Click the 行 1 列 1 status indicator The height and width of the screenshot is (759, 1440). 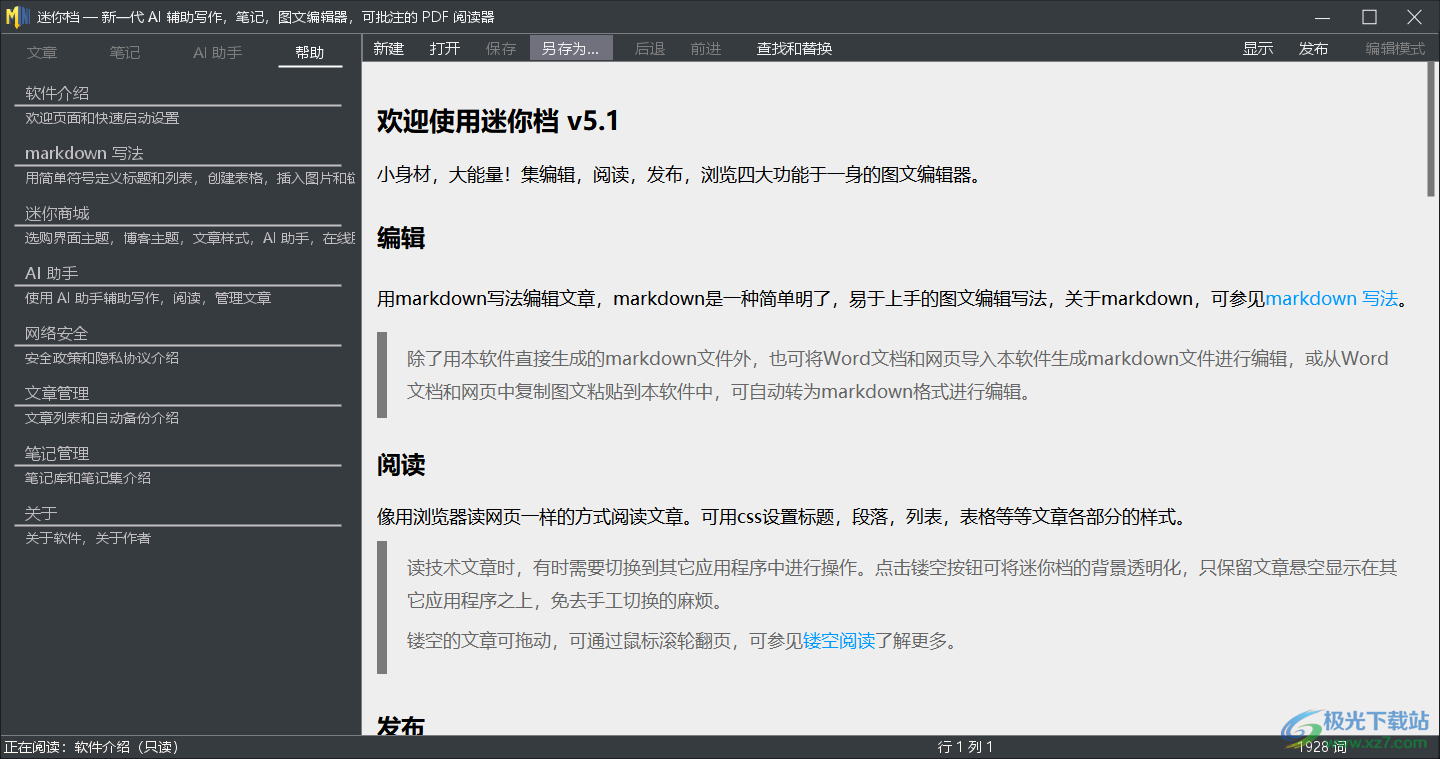click(x=965, y=747)
